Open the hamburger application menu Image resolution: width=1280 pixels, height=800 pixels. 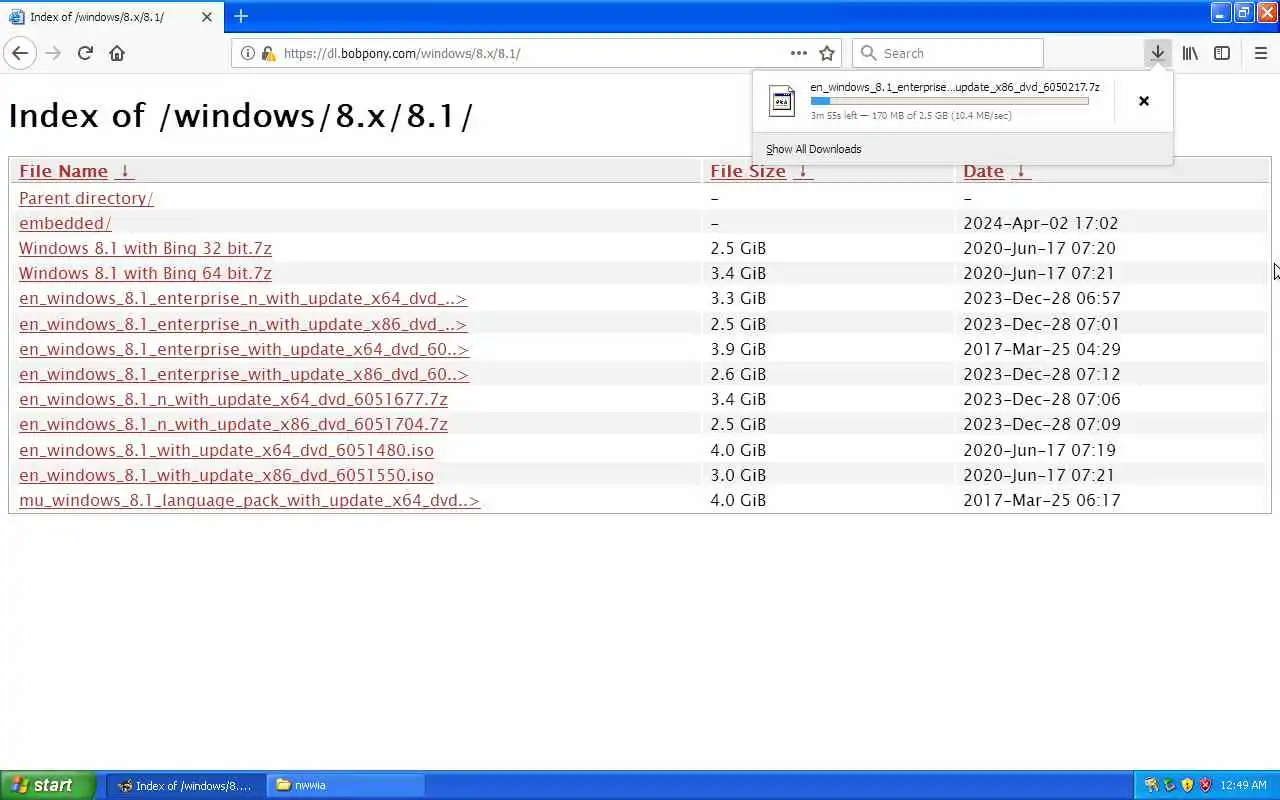click(1260, 53)
